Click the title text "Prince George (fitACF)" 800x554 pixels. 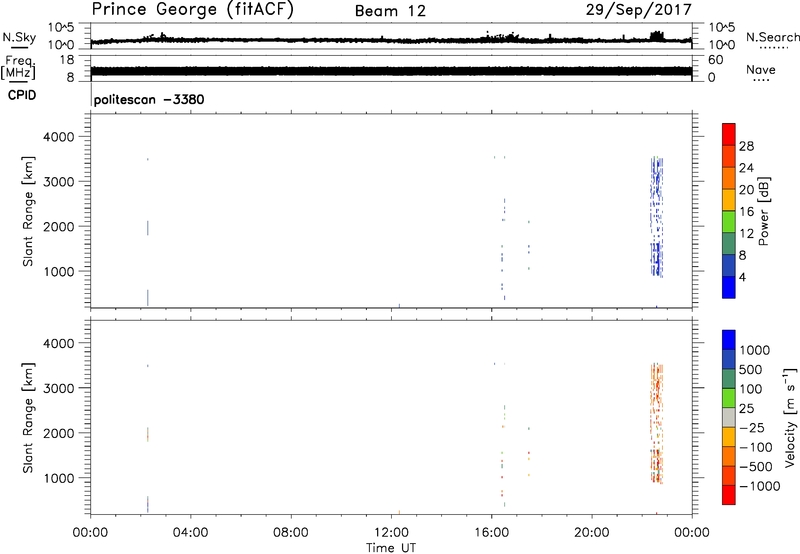pyautogui.click(x=192, y=9)
